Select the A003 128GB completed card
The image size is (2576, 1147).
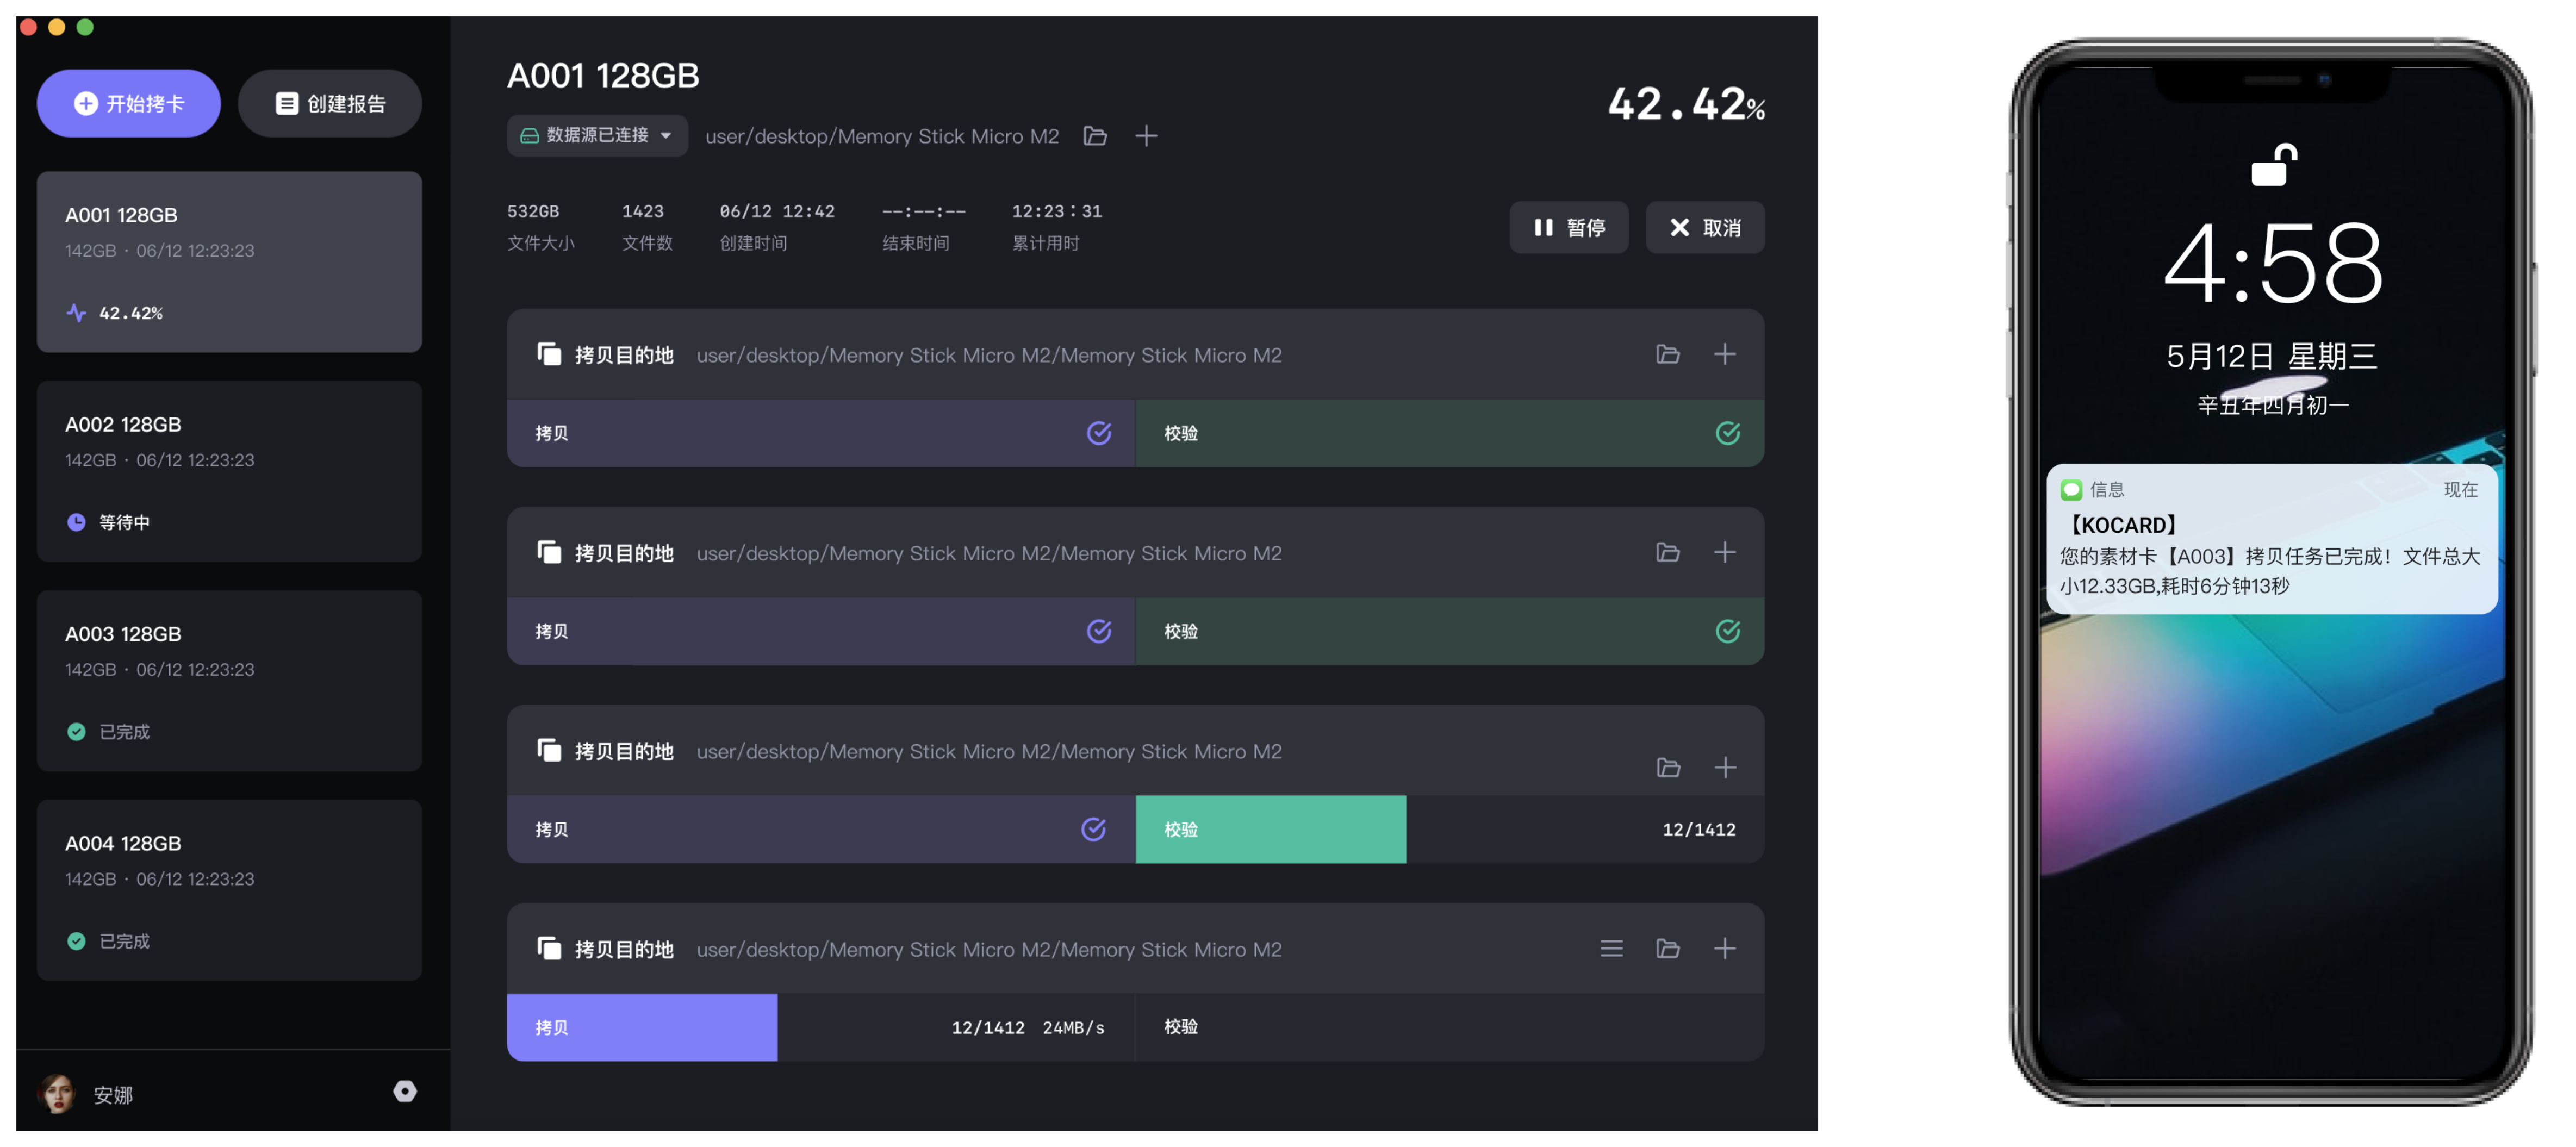pos(229,680)
